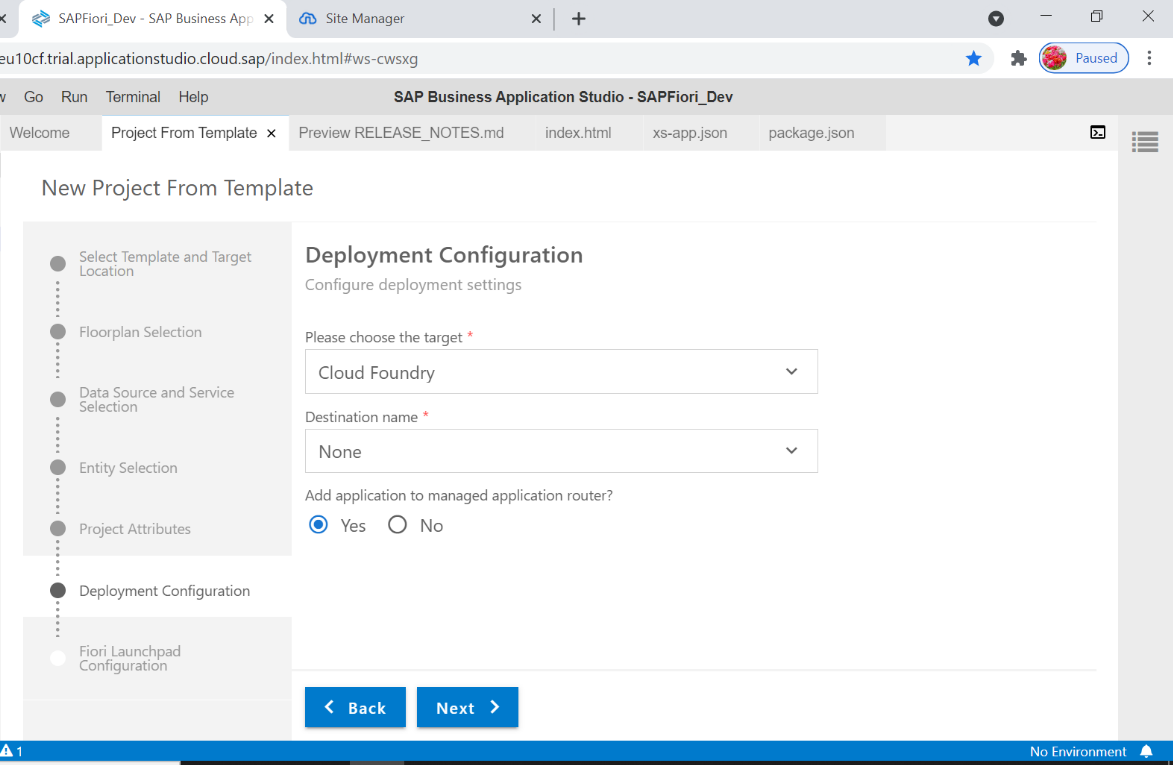Close the Project From Template editor tab
Viewport: 1173px width, 765px height.
coord(272,133)
